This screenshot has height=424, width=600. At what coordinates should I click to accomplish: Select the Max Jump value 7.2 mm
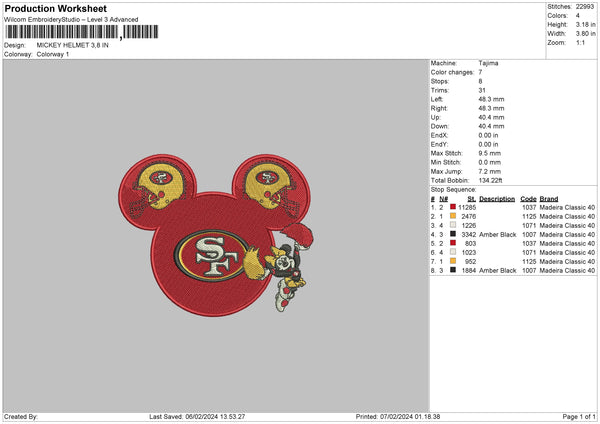(x=489, y=171)
